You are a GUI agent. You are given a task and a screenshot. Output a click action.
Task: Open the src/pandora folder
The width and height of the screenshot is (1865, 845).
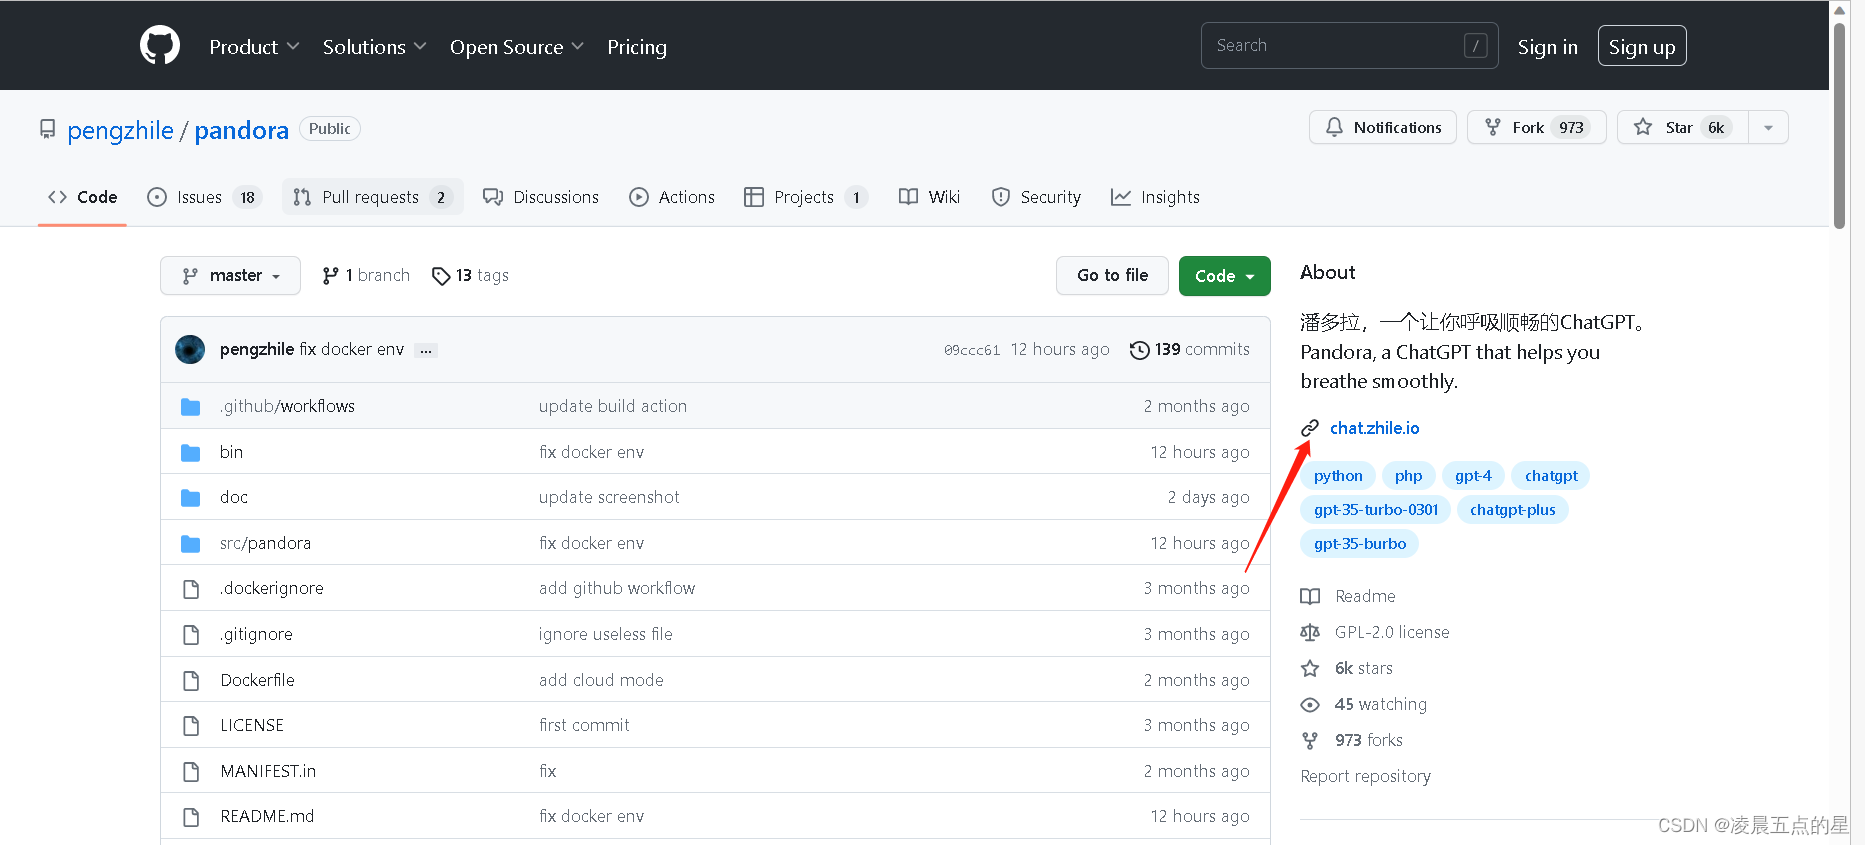tap(266, 543)
